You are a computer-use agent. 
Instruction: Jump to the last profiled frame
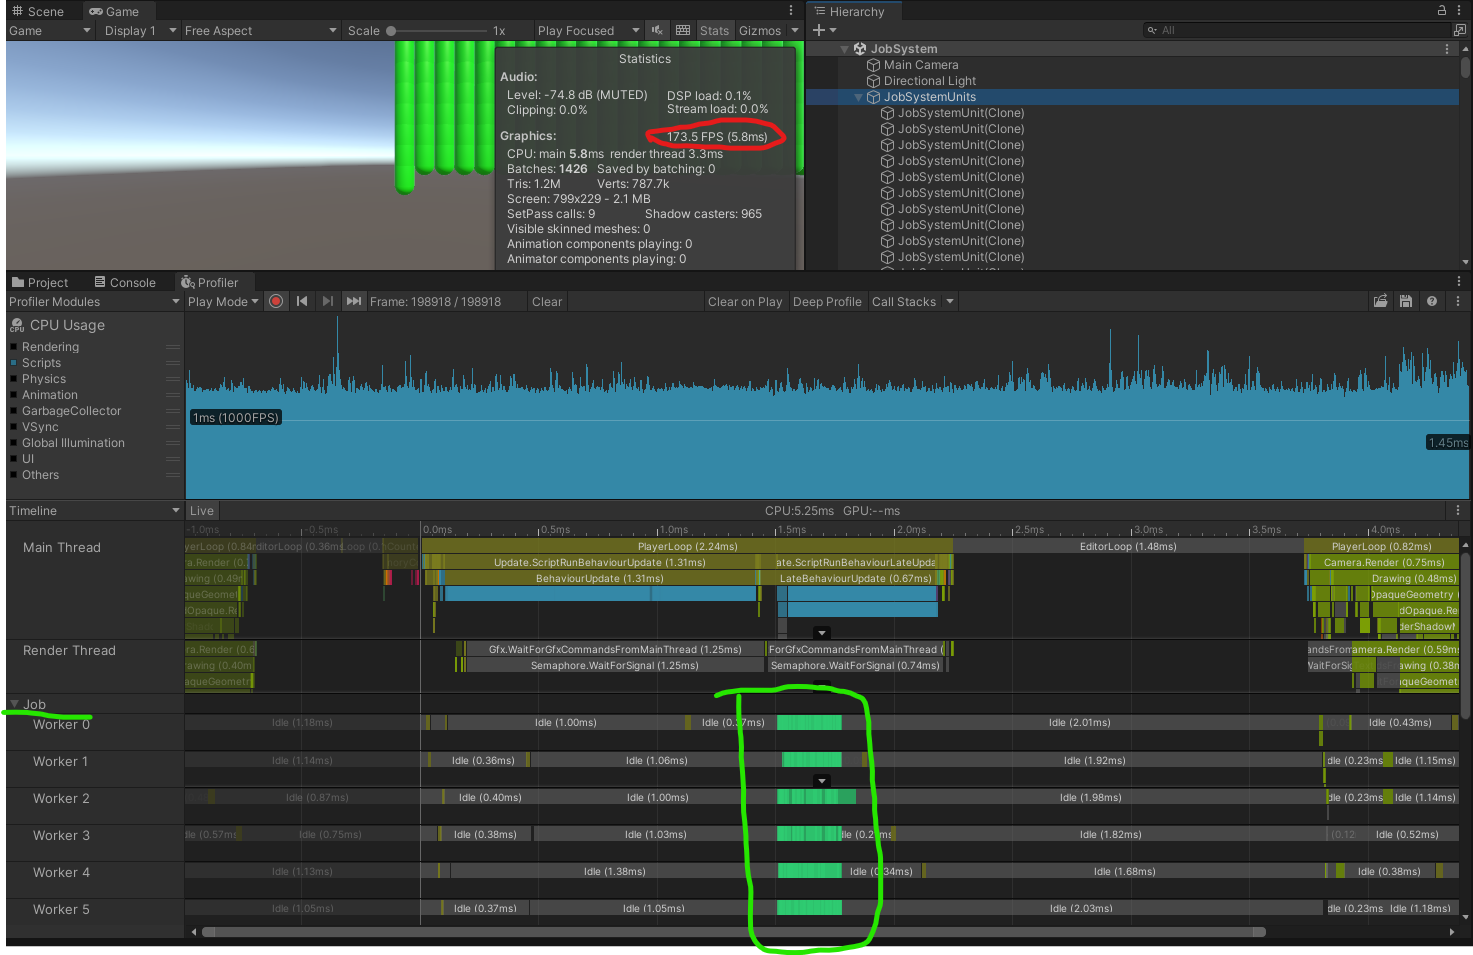point(354,301)
